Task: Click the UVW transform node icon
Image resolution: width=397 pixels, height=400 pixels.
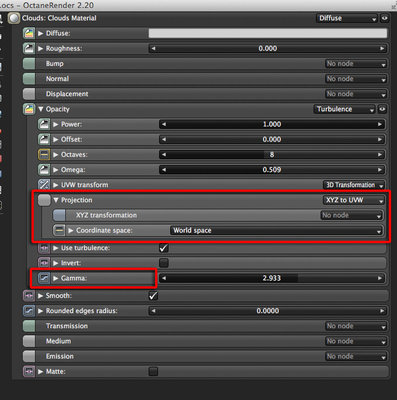Action: coord(44,185)
